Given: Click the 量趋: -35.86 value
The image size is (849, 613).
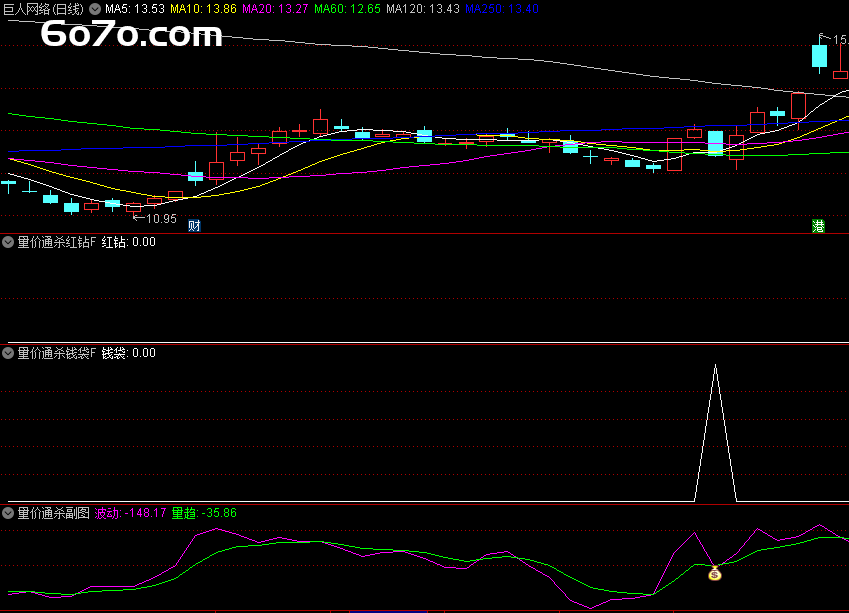Looking at the screenshot, I should tap(204, 513).
